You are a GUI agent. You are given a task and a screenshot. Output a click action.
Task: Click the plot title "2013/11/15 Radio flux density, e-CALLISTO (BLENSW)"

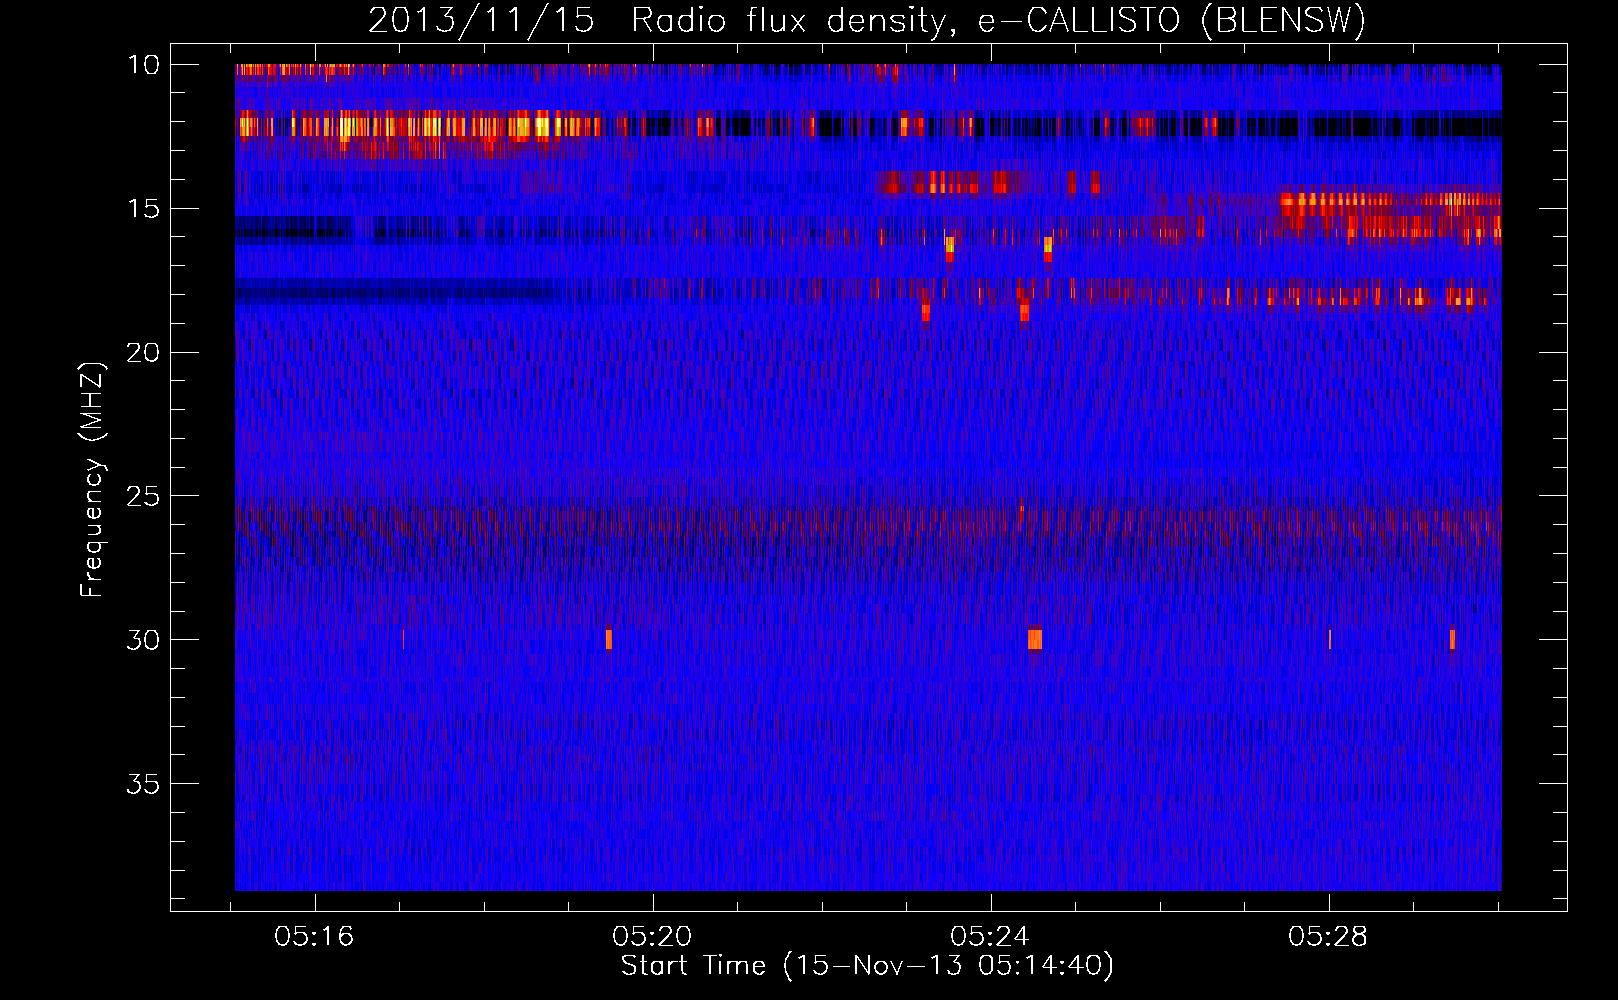[x=866, y=20]
